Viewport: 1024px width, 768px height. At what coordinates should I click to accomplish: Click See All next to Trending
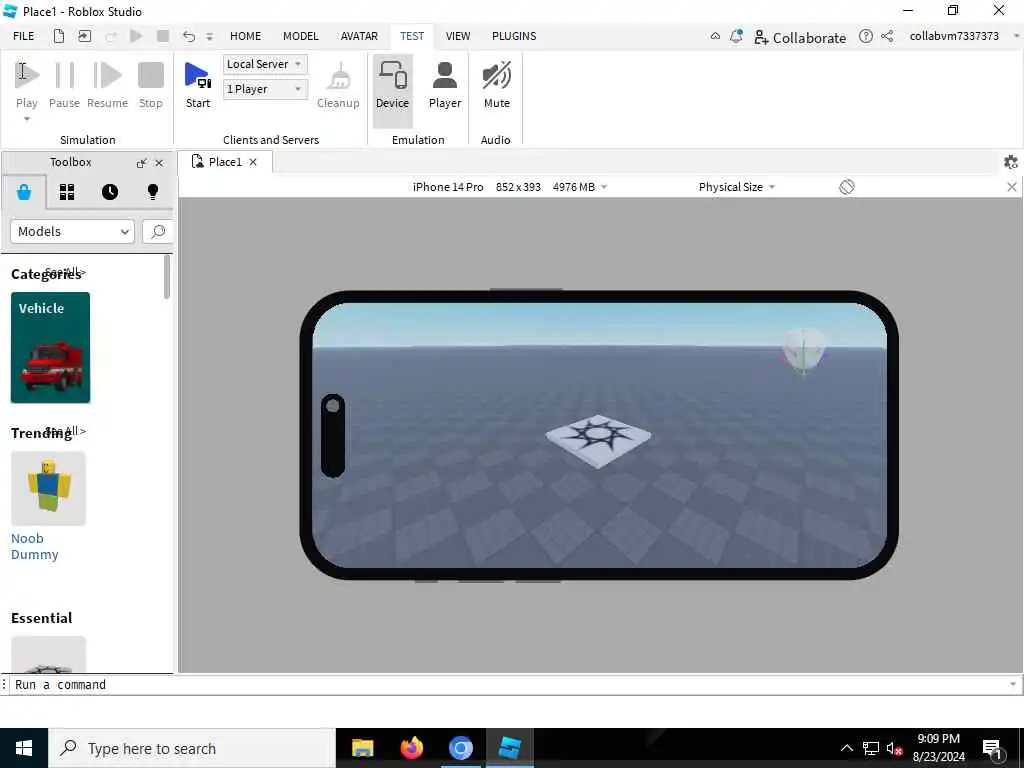click(66, 431)
